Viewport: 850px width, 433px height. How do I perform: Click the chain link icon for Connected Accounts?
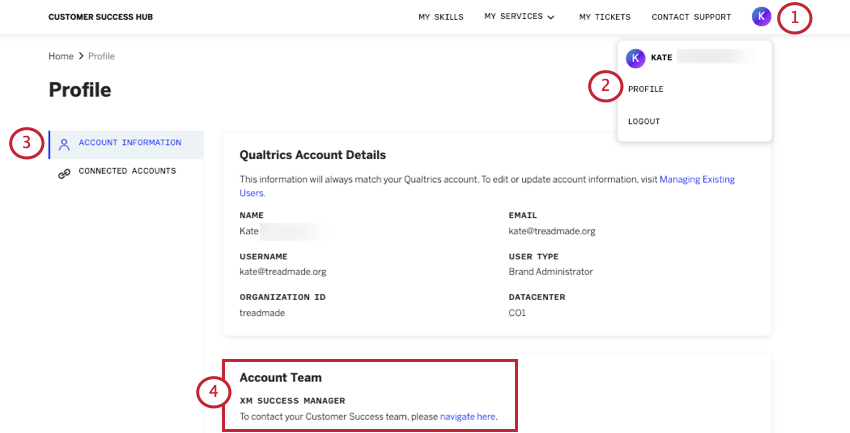pos(65,173)
